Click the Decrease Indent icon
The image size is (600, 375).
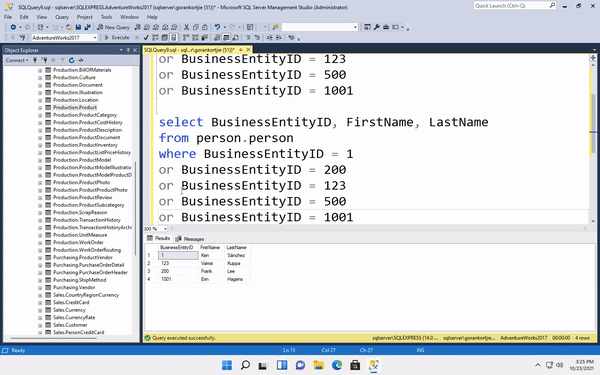pyautogui.click(x=270, y=38)
